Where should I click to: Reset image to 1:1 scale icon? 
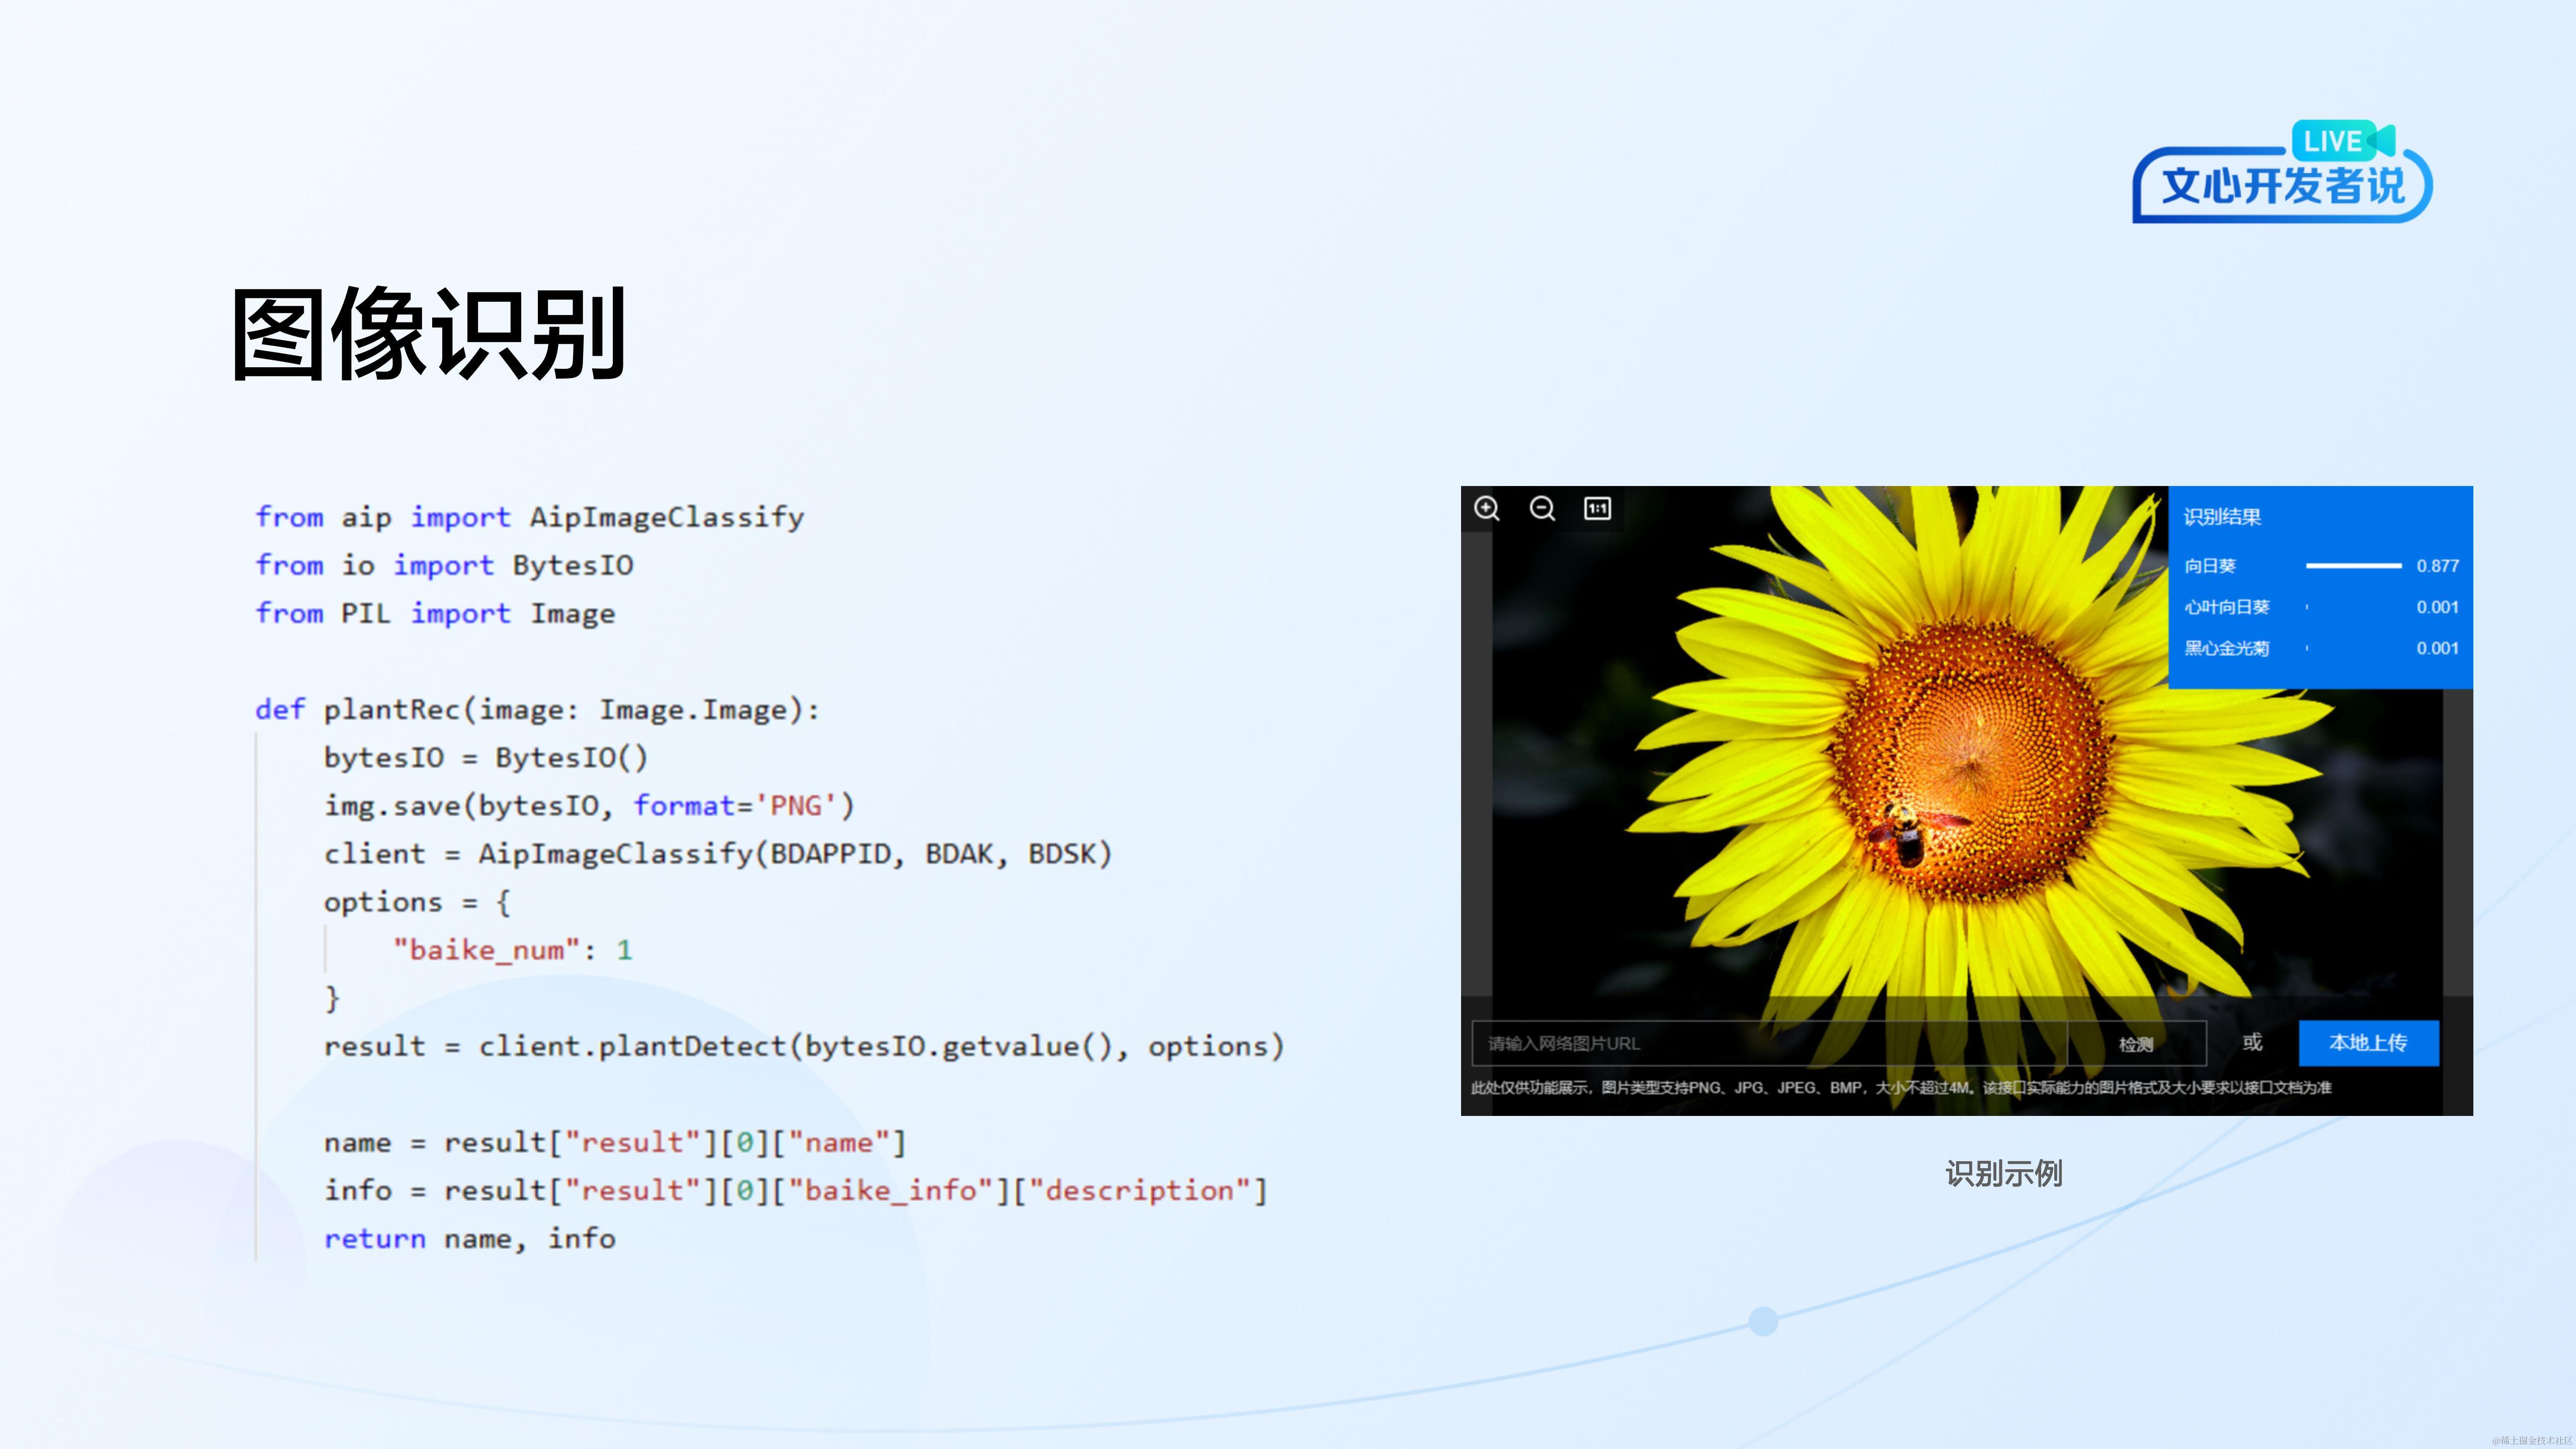1597,508
